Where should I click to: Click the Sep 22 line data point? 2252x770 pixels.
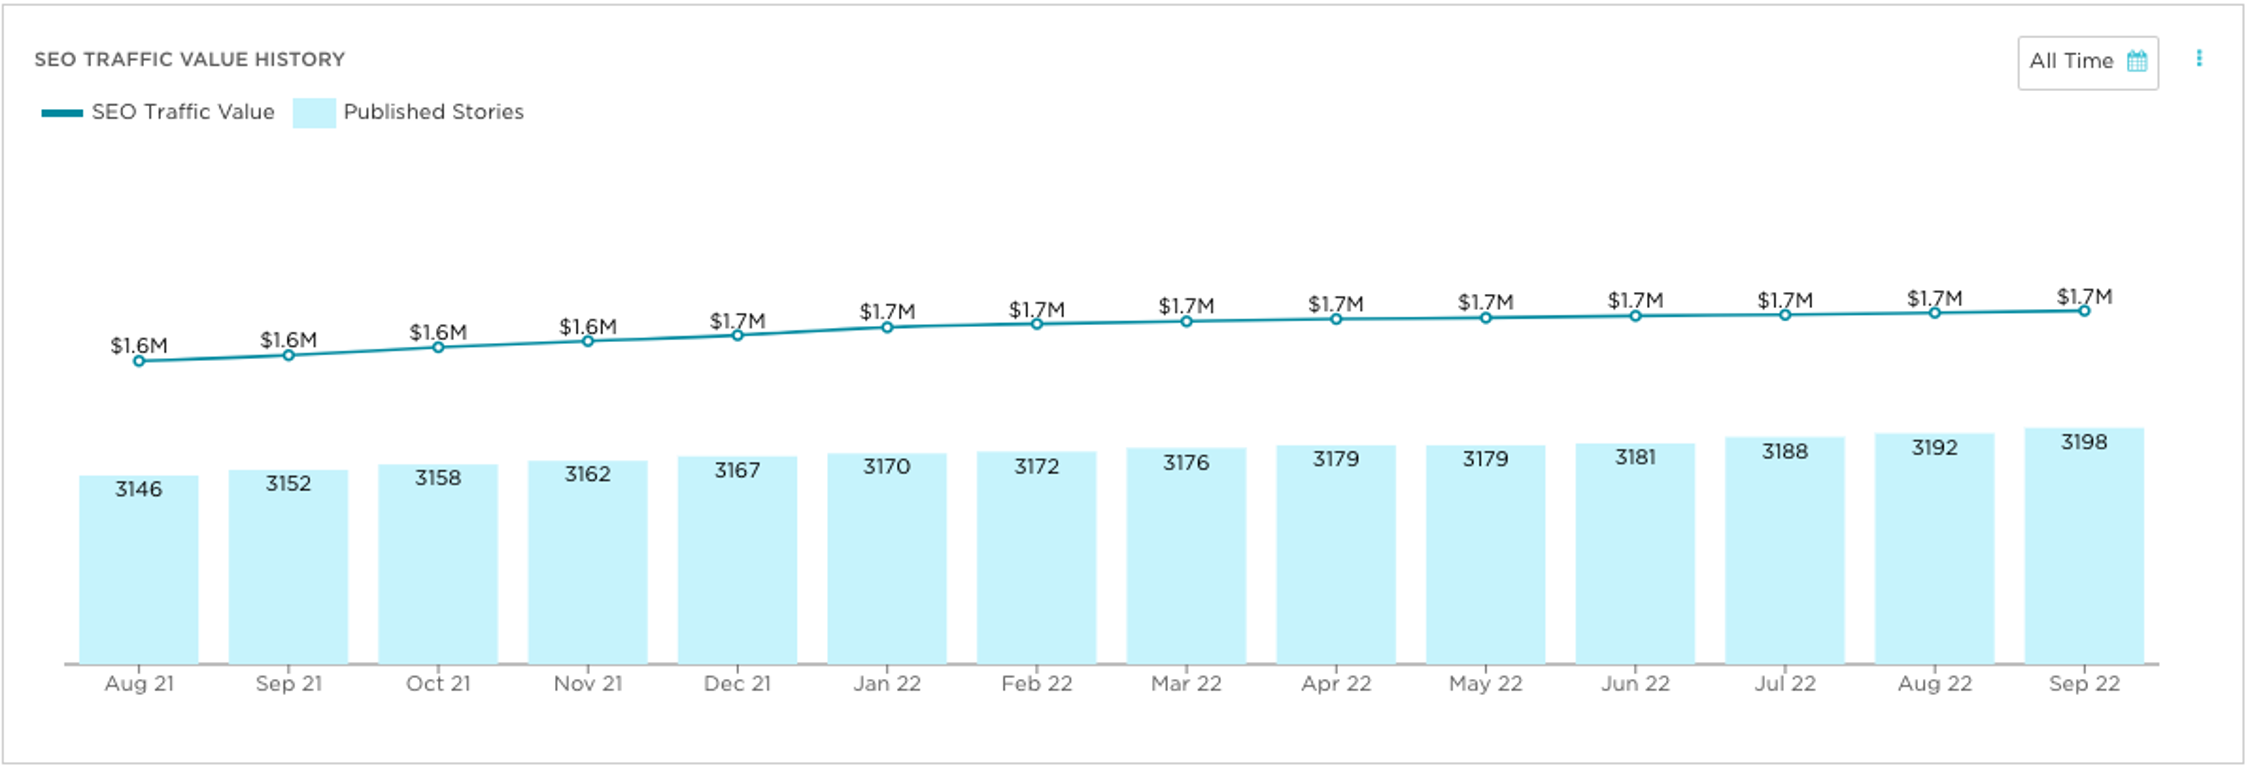coord(2084,311)
